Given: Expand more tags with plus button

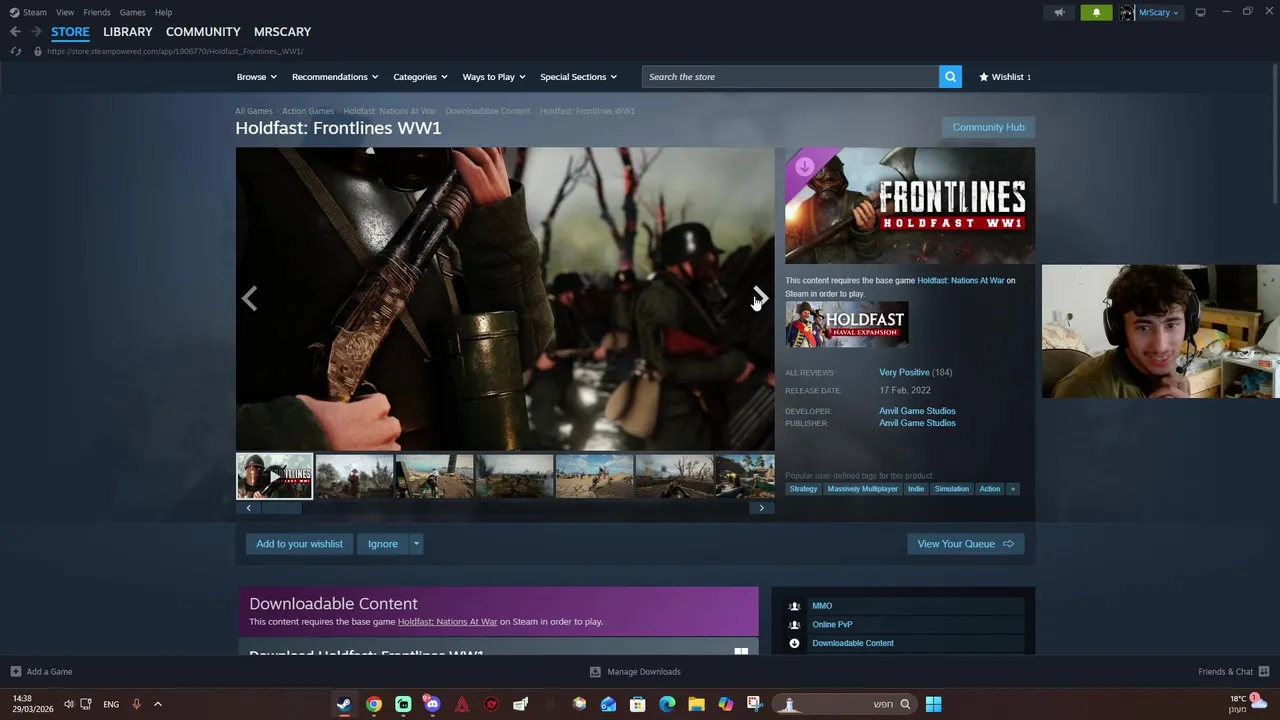Looking at the screenshot, I should 1012,489.
